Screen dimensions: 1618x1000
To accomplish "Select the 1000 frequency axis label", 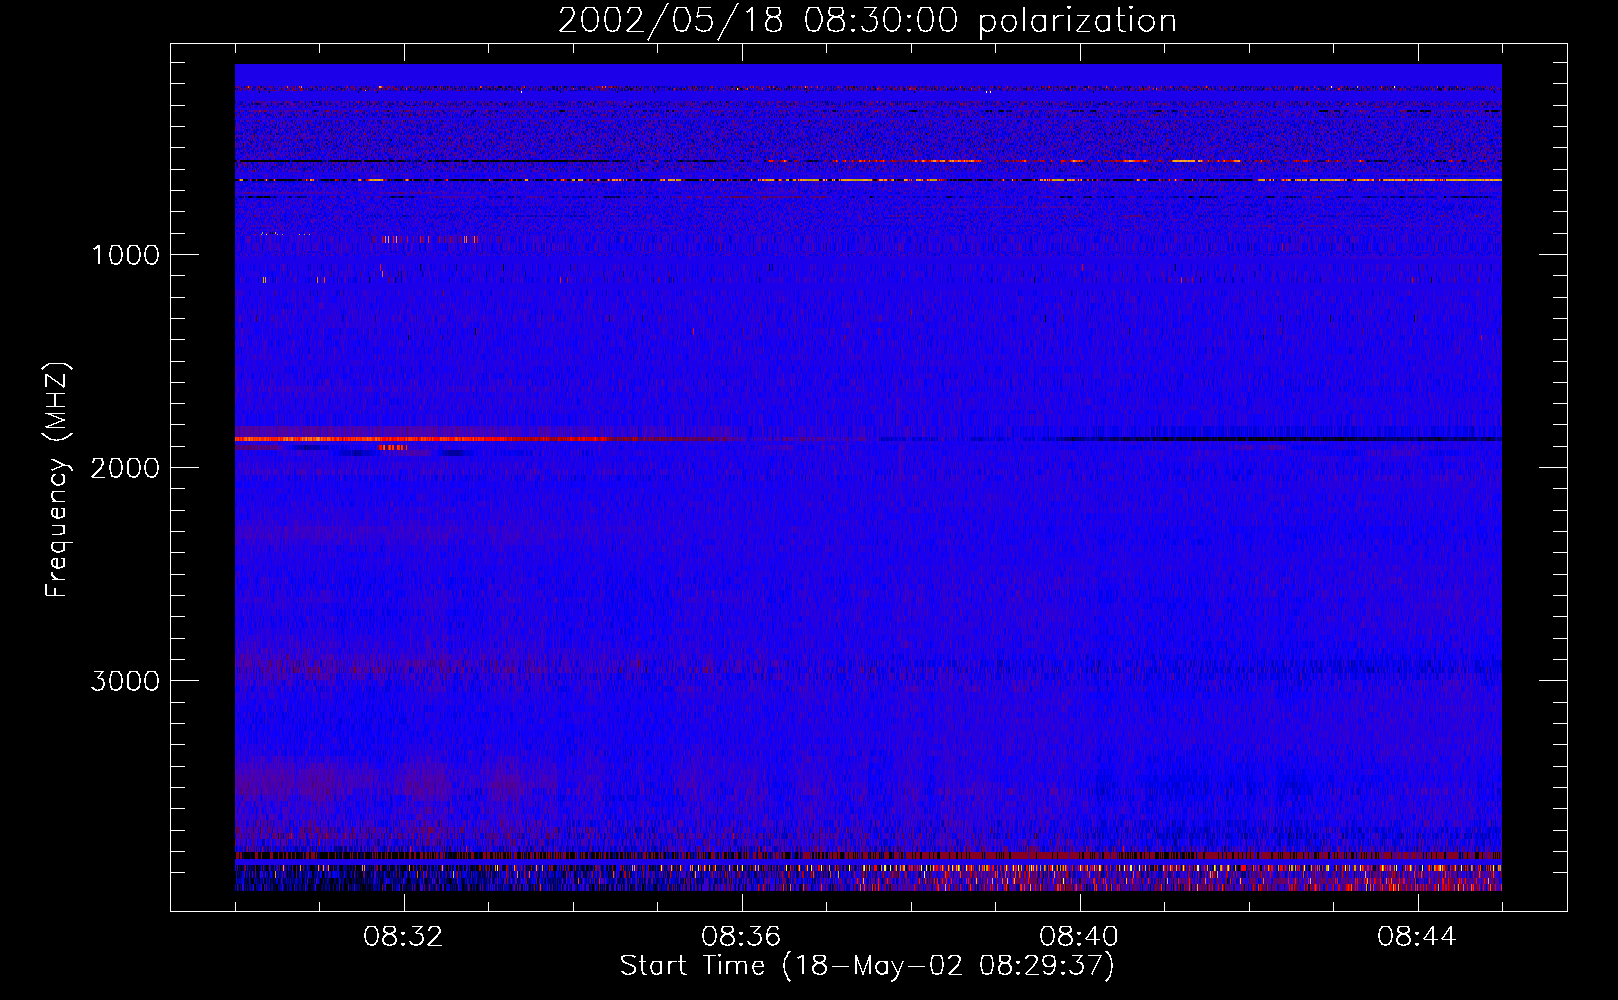I will pos(126,255).
